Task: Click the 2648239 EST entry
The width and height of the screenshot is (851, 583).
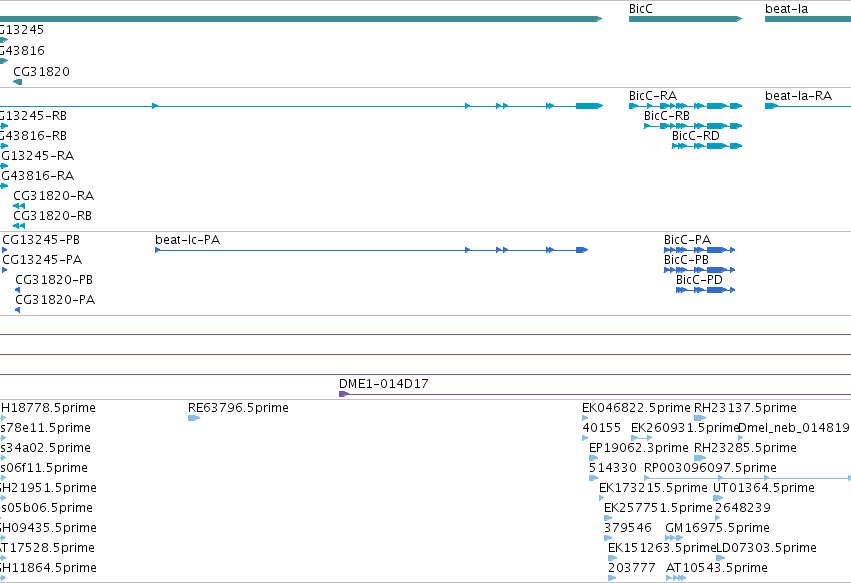Action: pyautogui.click(x=717, y=518)
